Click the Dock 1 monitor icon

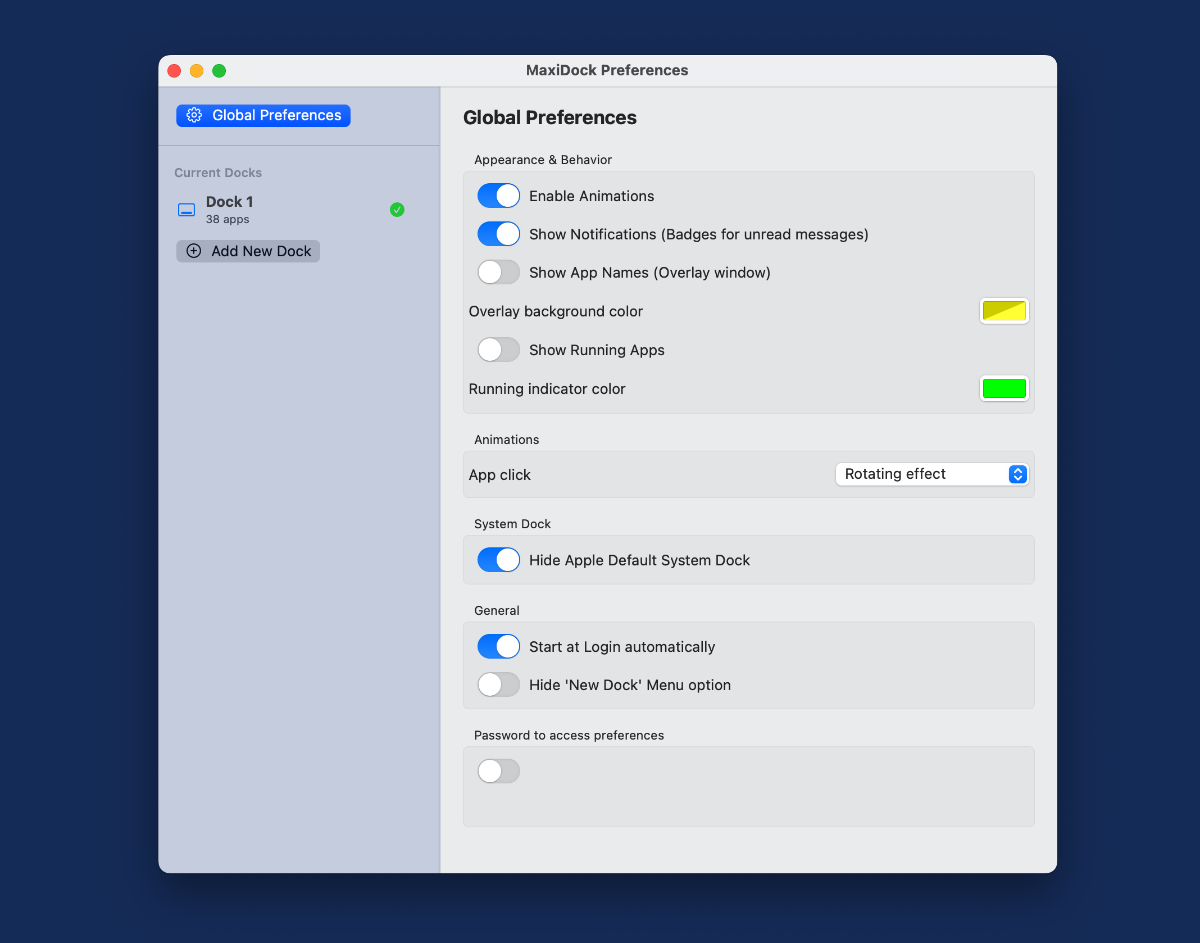coord(186,210)
